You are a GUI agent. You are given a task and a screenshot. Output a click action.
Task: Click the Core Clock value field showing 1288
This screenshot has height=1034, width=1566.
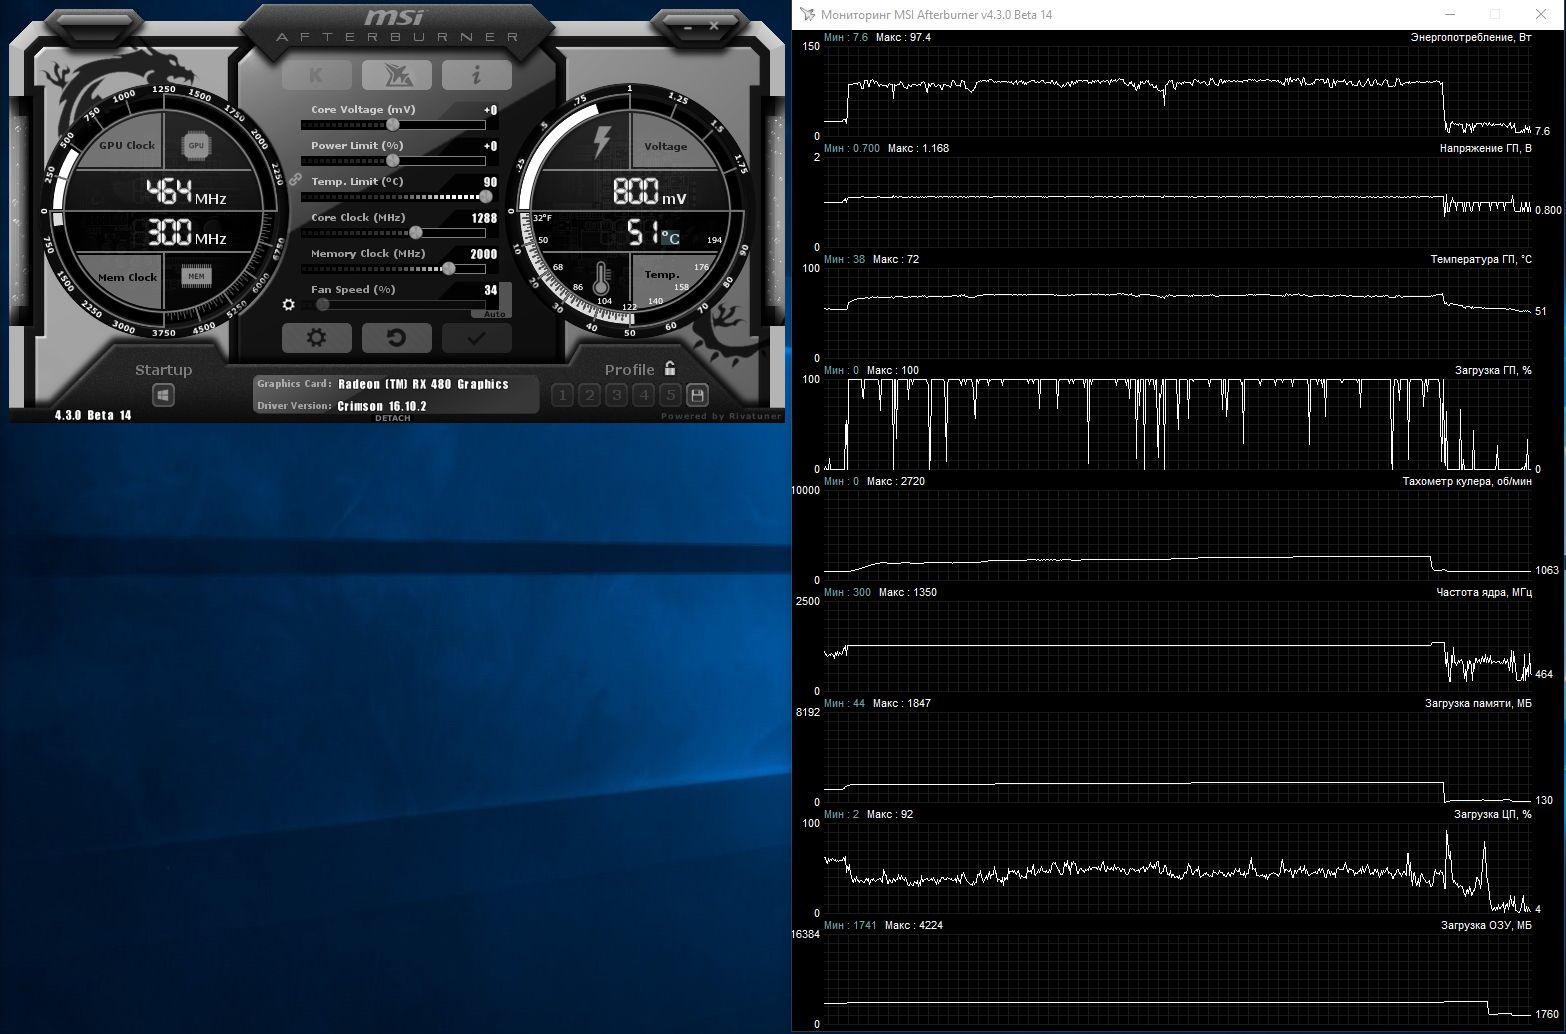click(x=484, y=218)
